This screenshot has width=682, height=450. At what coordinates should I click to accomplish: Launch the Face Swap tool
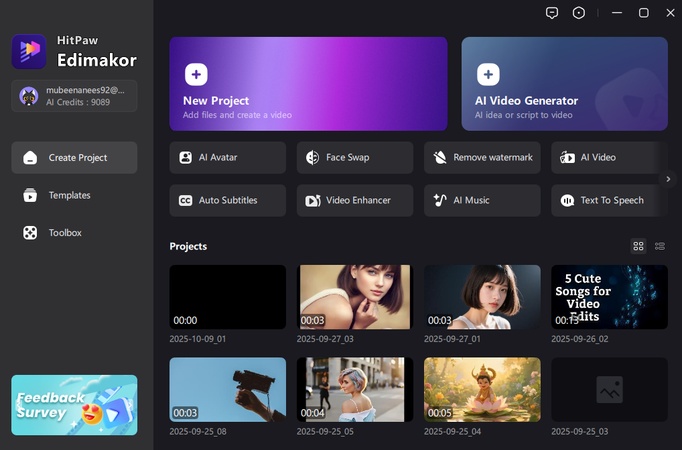coord(354,158)
